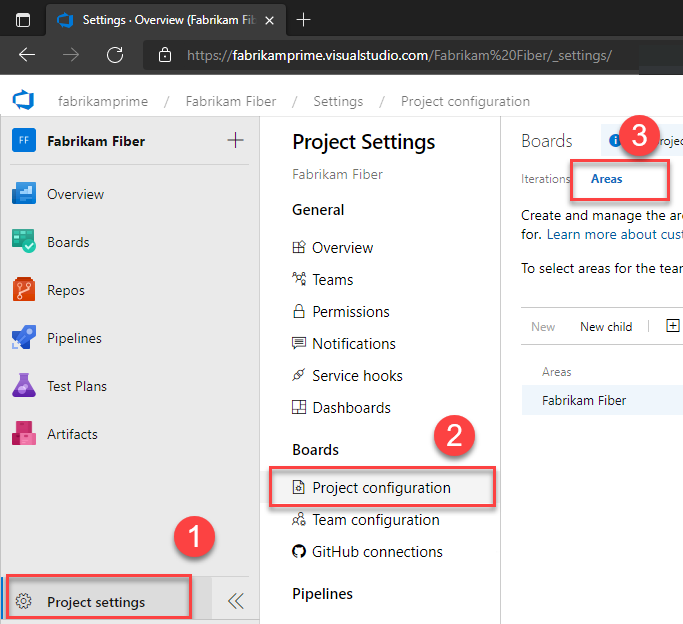Open Artifacts from the left sidebar
The height and width of the screenshot is (624, 683).
72,434
